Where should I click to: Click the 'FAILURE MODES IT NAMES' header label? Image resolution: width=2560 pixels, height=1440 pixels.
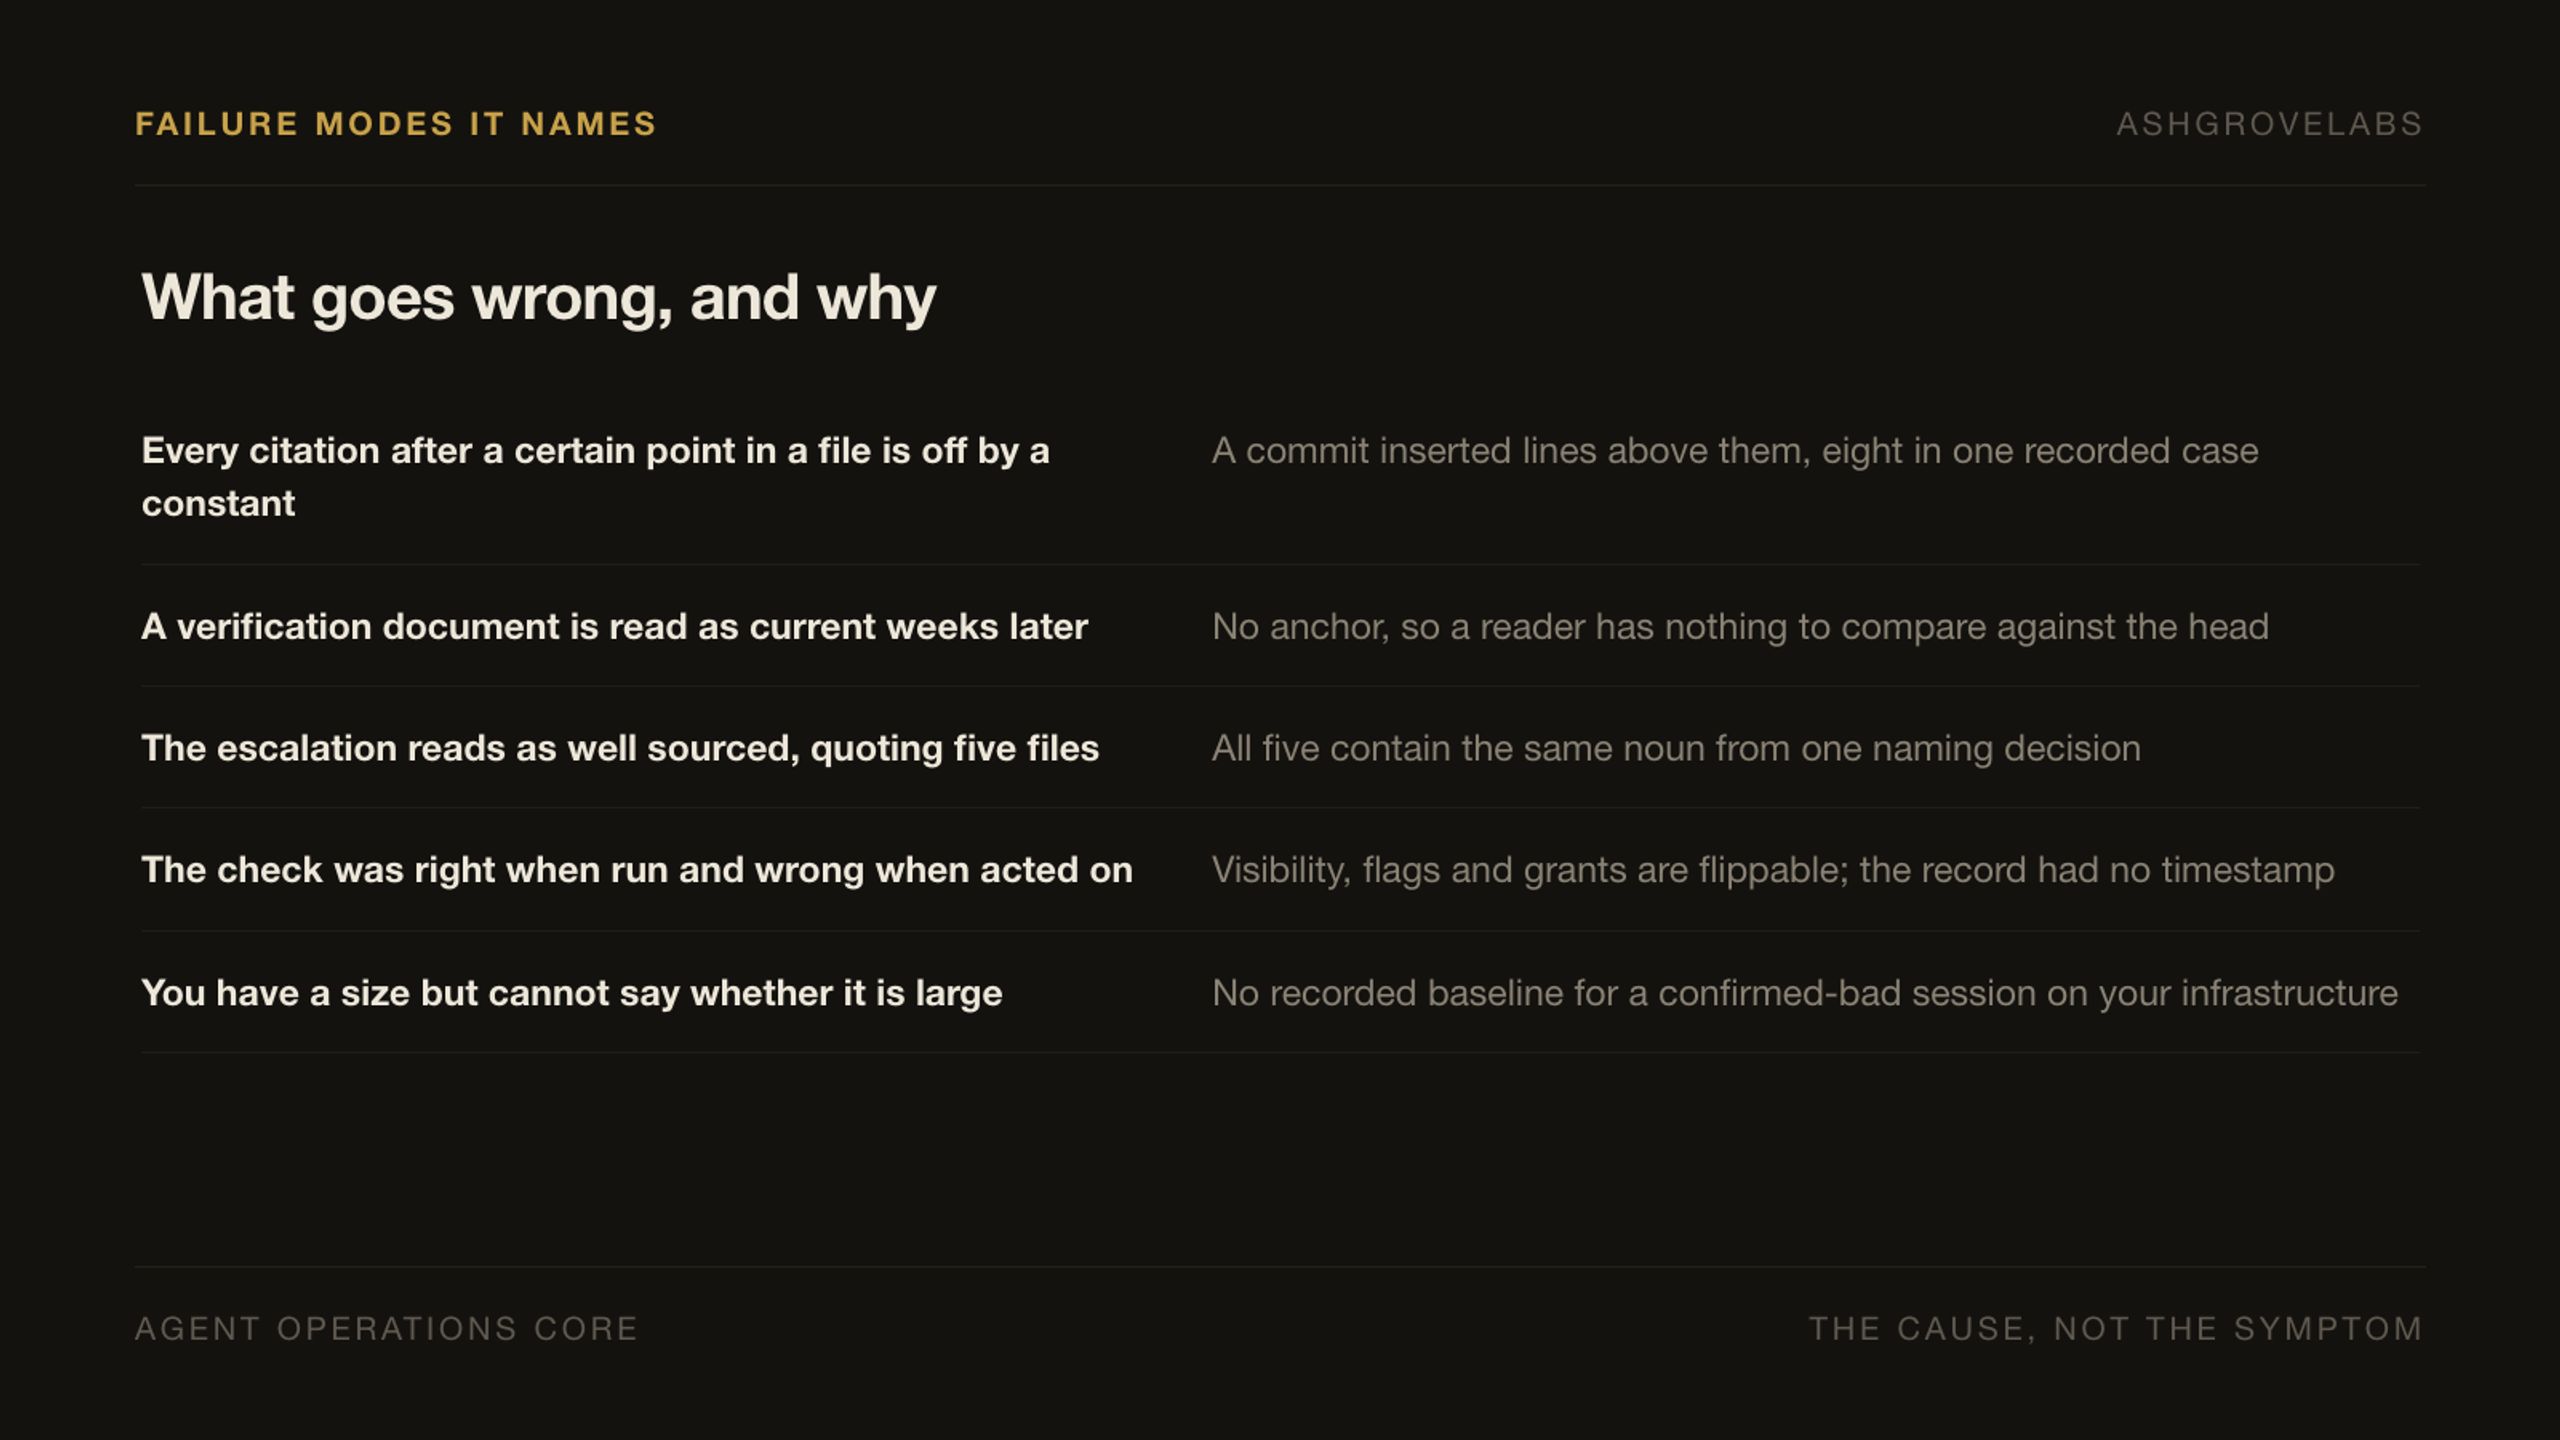coord(396,124)
